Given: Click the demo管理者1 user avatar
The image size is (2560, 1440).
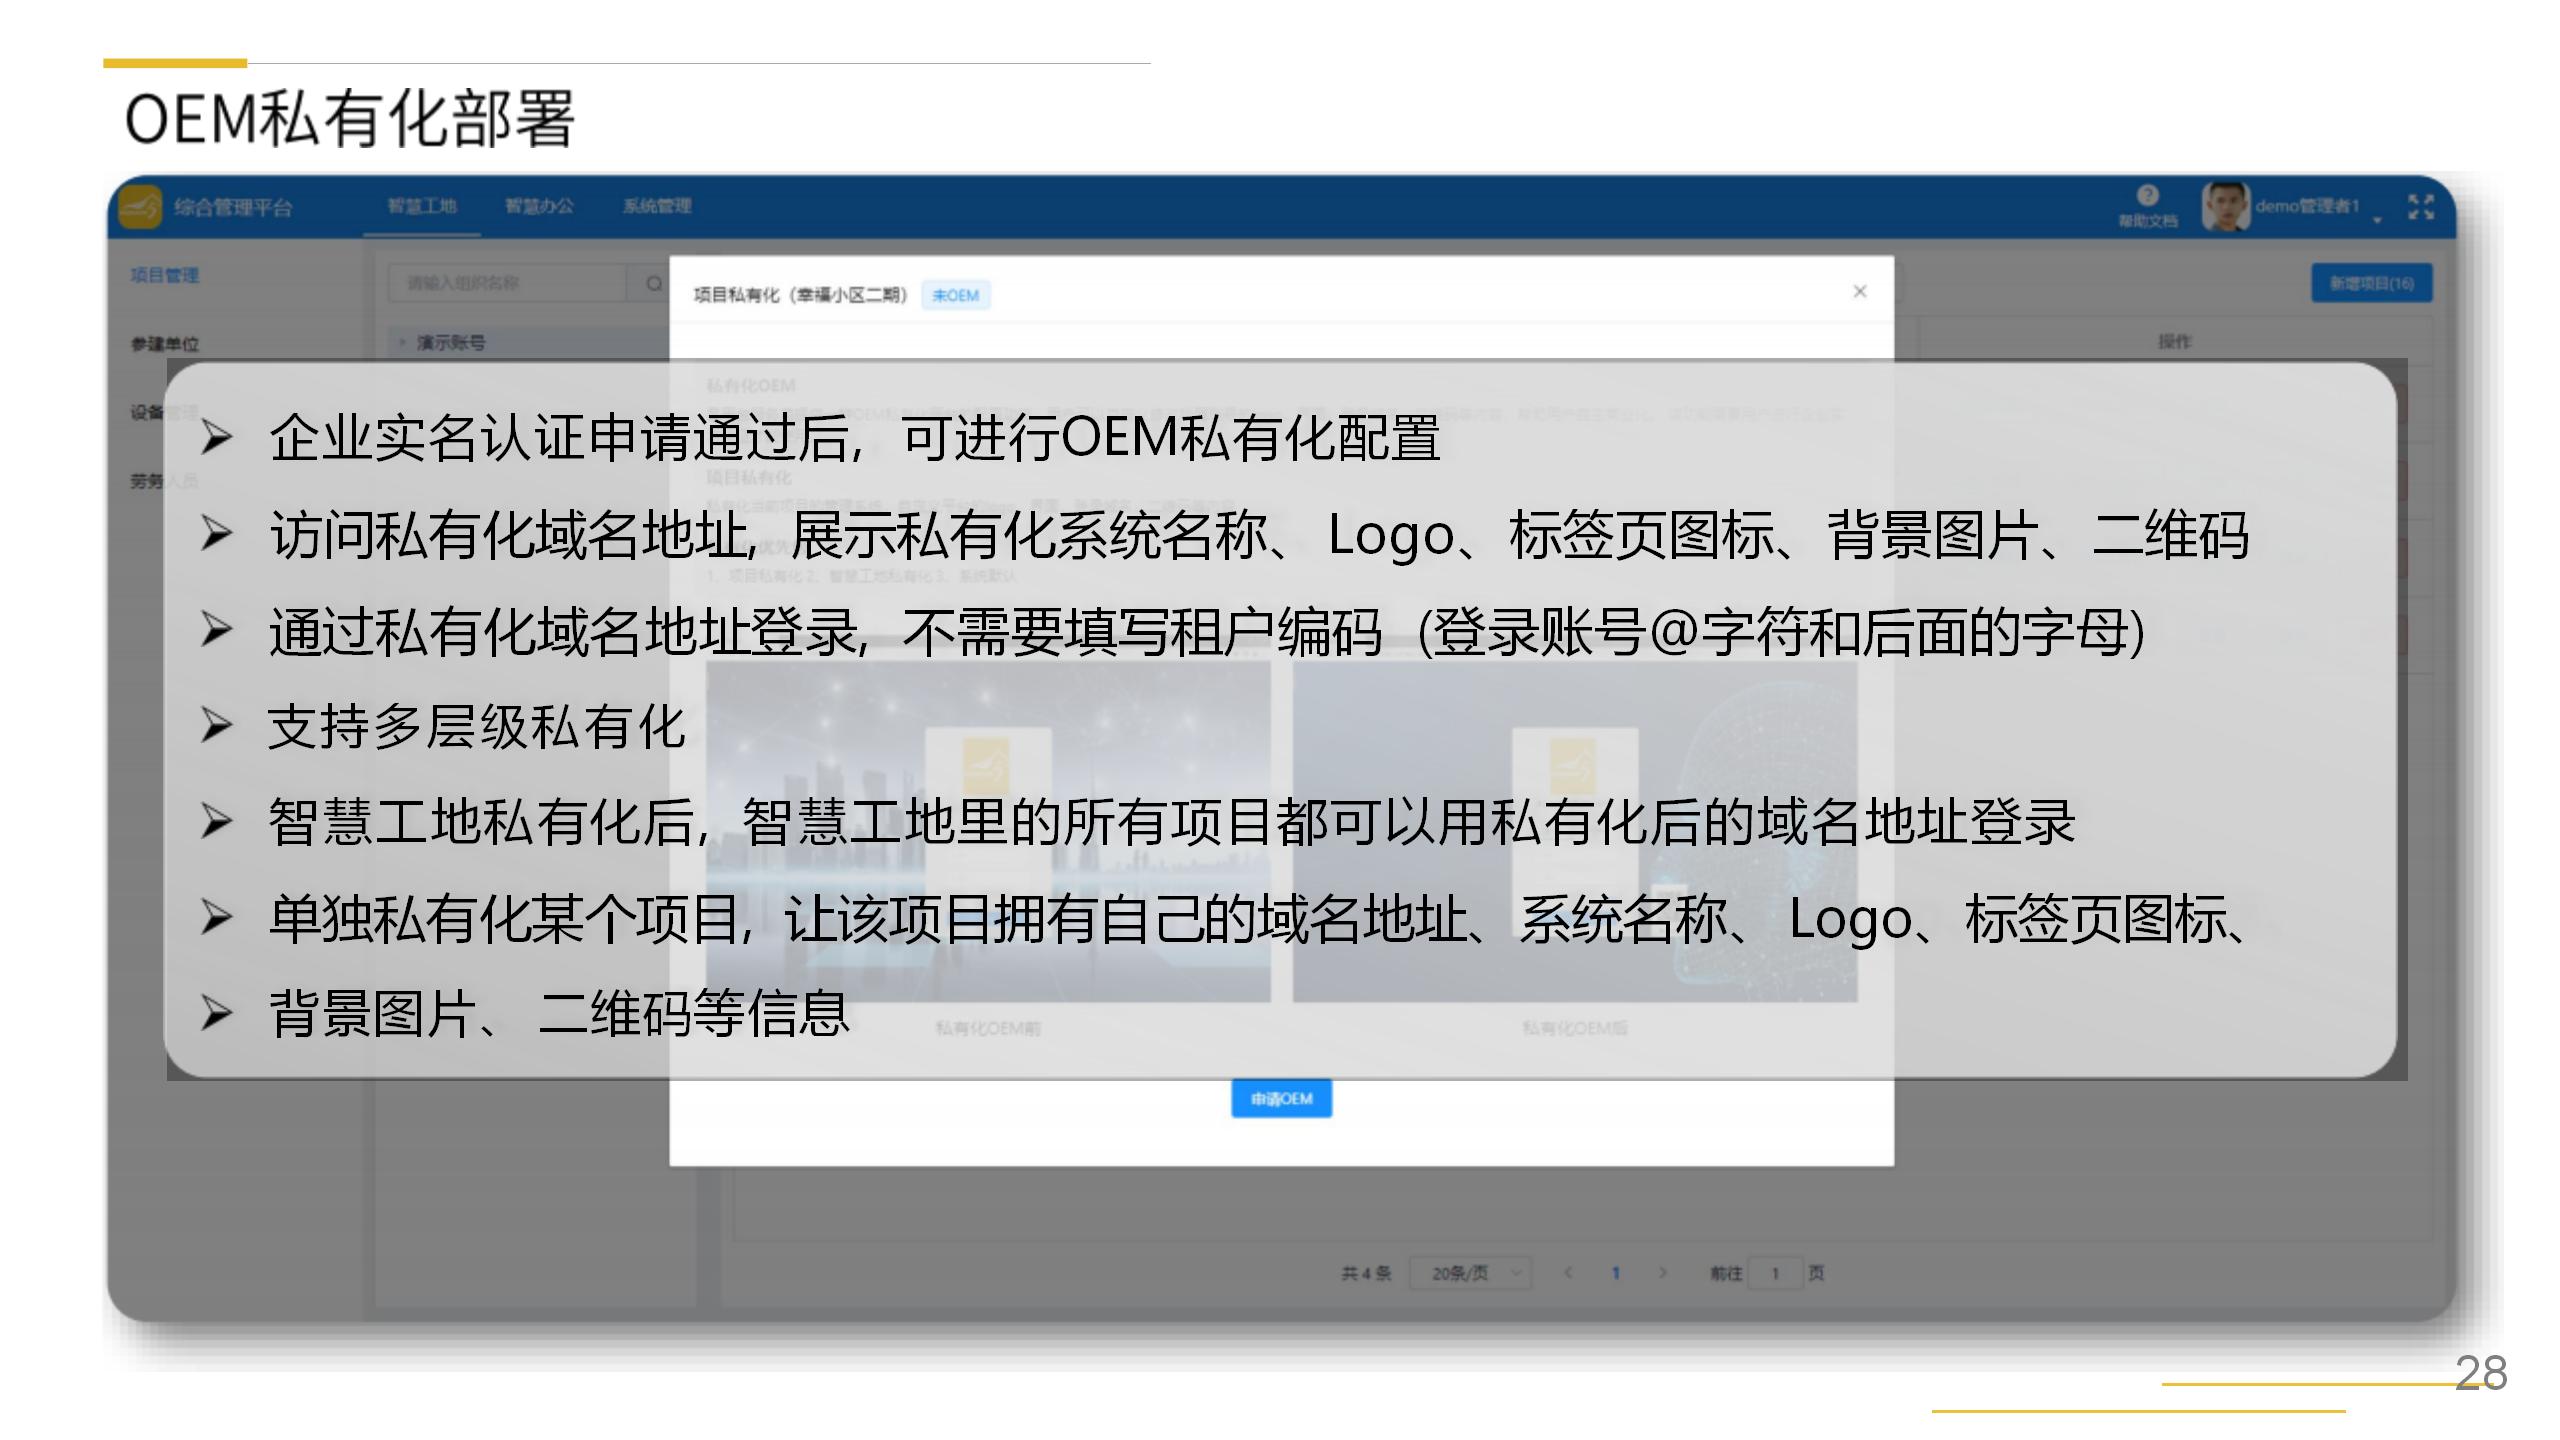Looking at the screenshot, I should click(x=2224, y=207).
